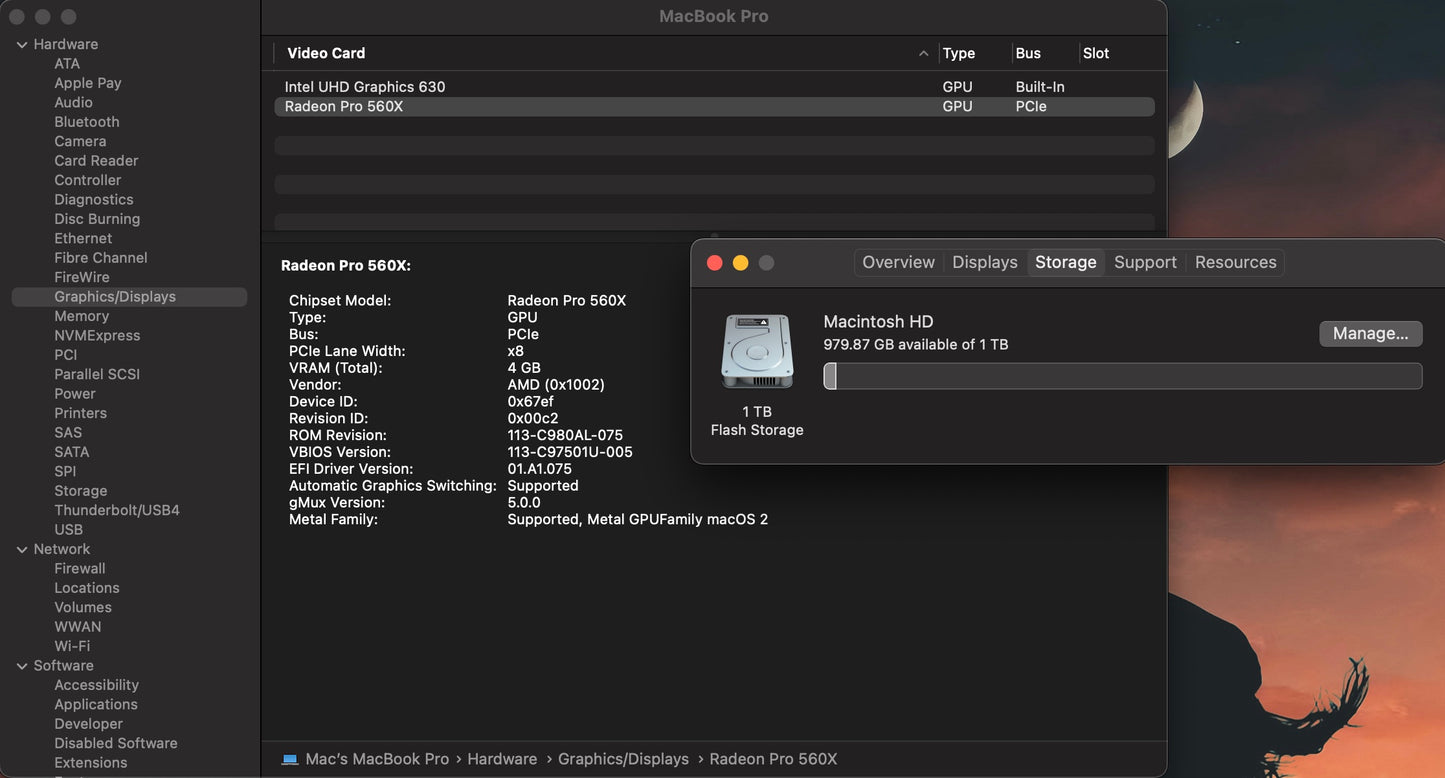Switch to the Overview tab
This screenshot has width=1445, height=778.
pos(898,262)
